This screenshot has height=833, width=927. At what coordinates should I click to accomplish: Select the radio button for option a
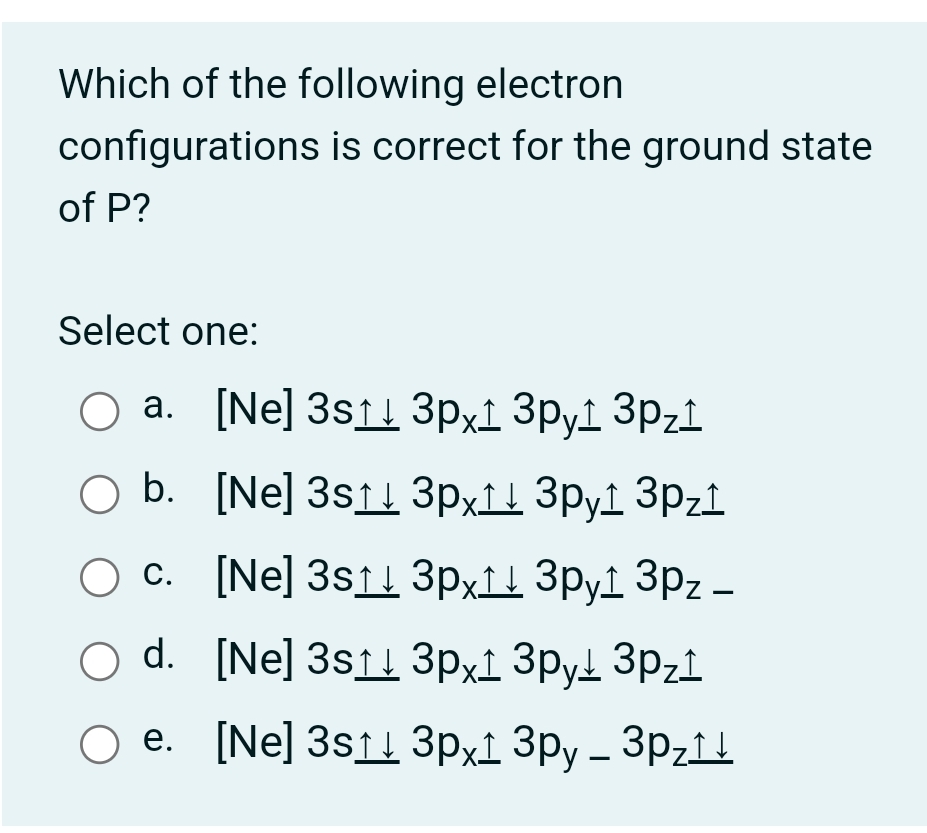(x=99, y=410)
